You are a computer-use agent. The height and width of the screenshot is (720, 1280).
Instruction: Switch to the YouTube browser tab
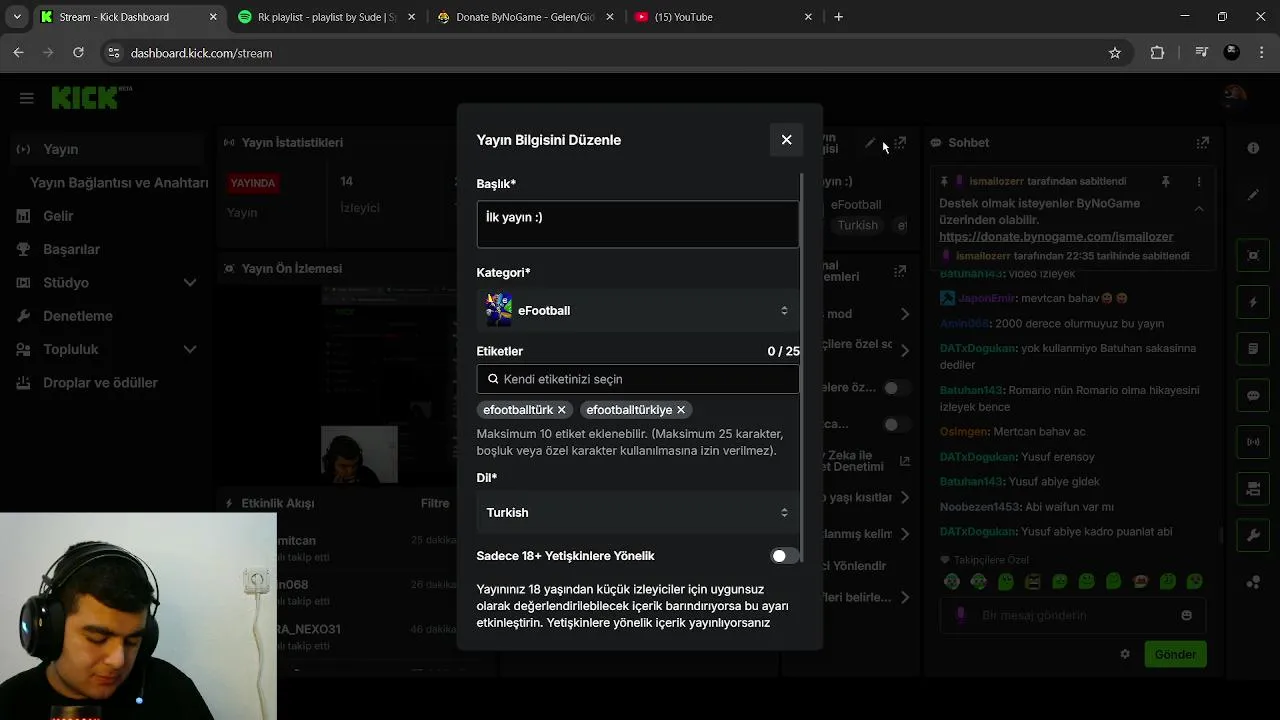pos(724,17)
